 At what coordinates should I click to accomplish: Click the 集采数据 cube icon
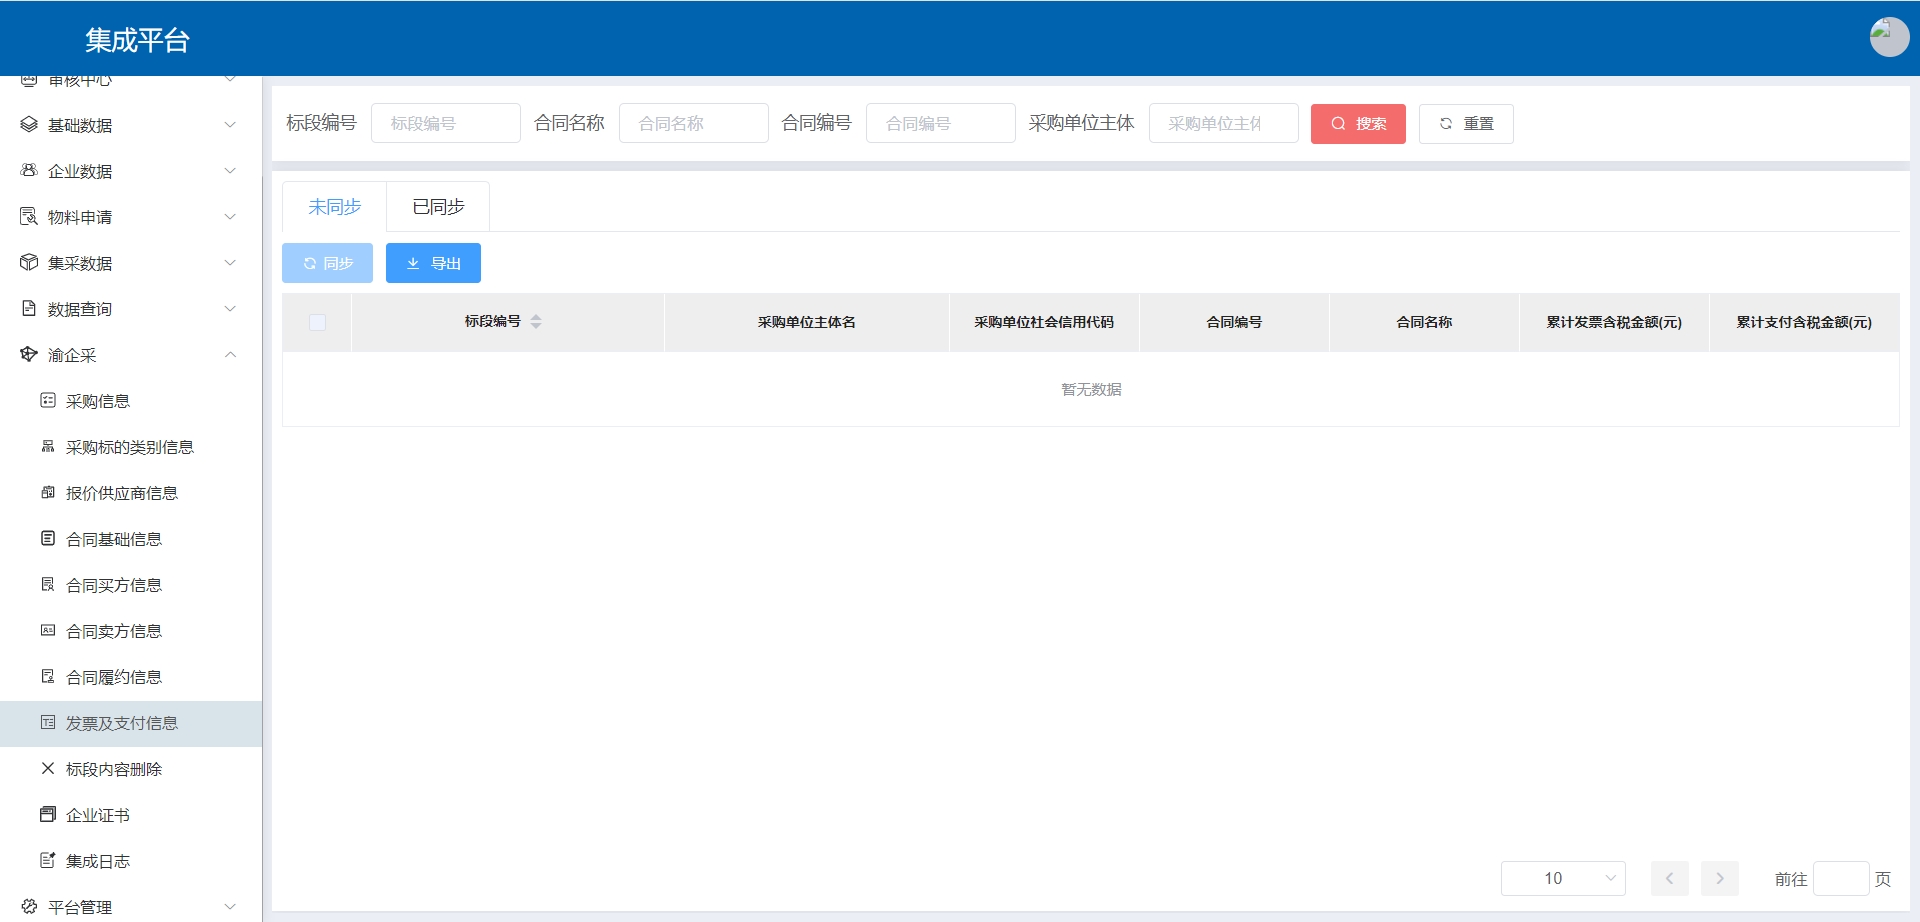29,263
